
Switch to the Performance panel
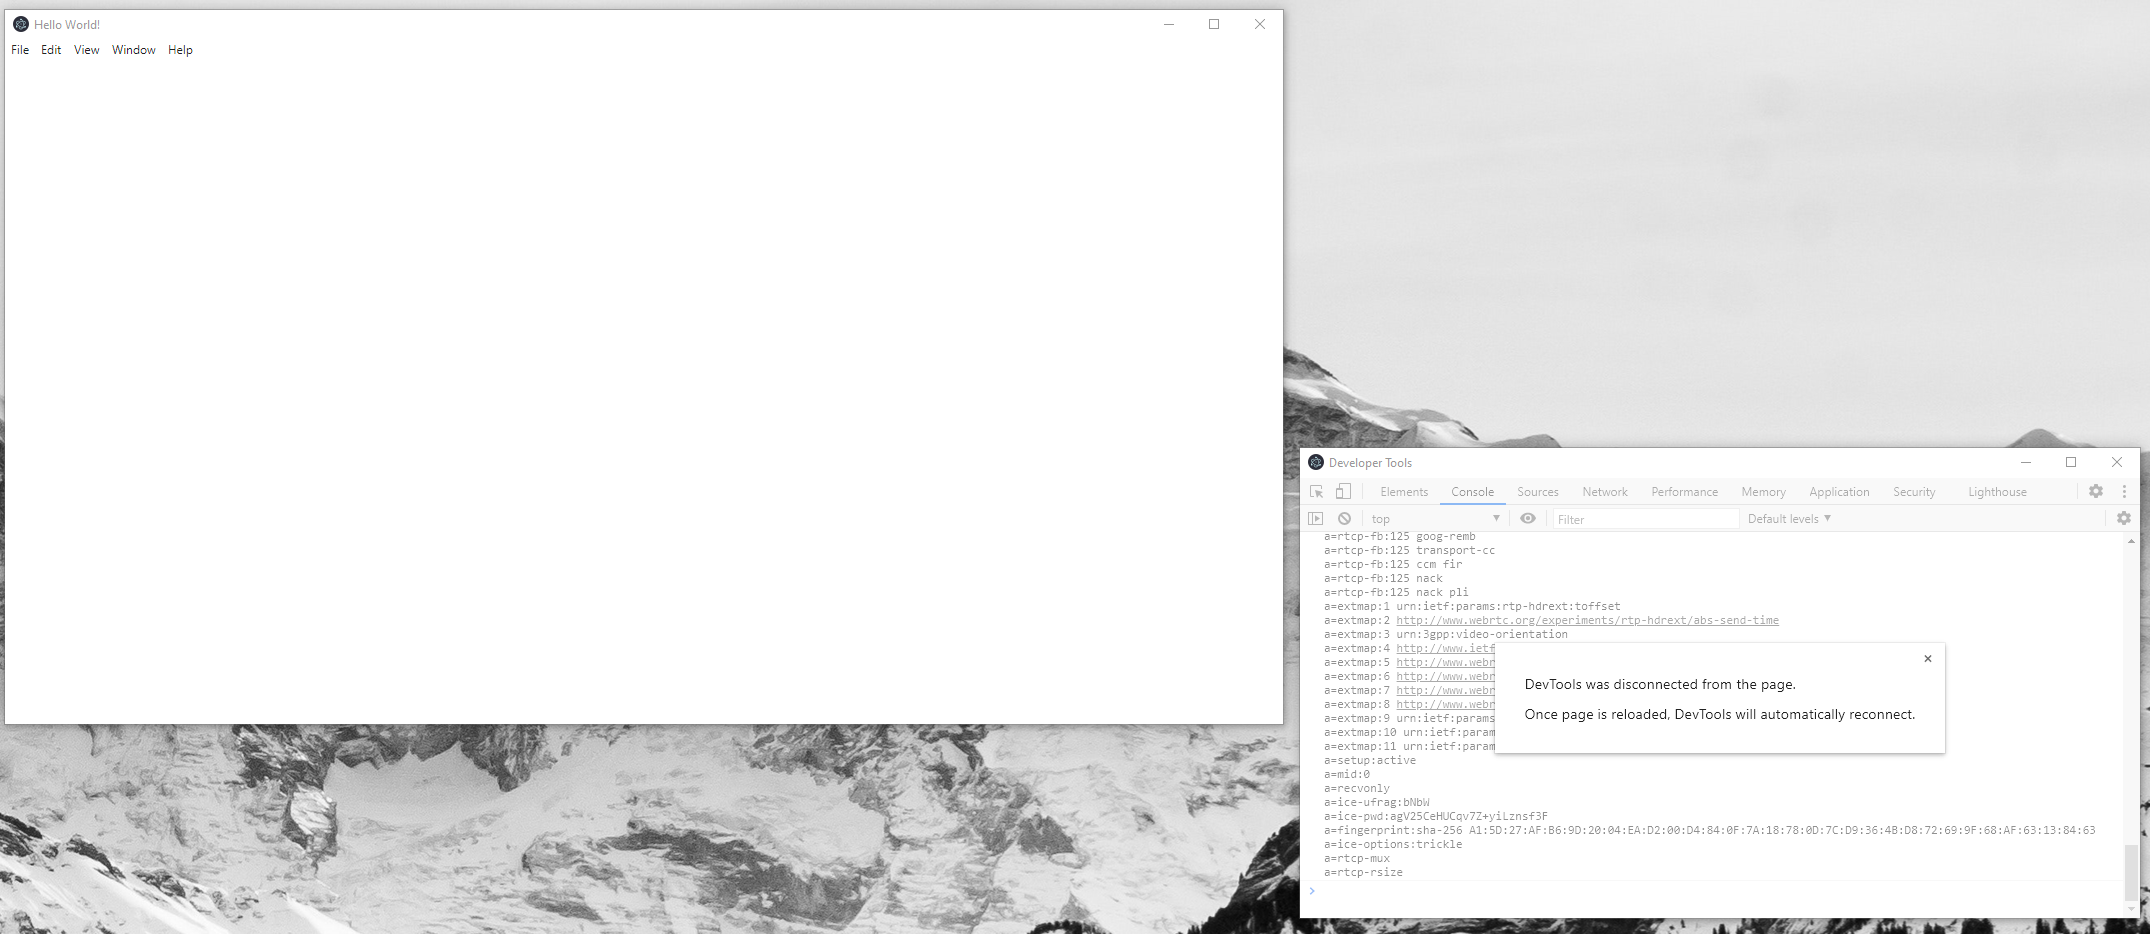1684,491
